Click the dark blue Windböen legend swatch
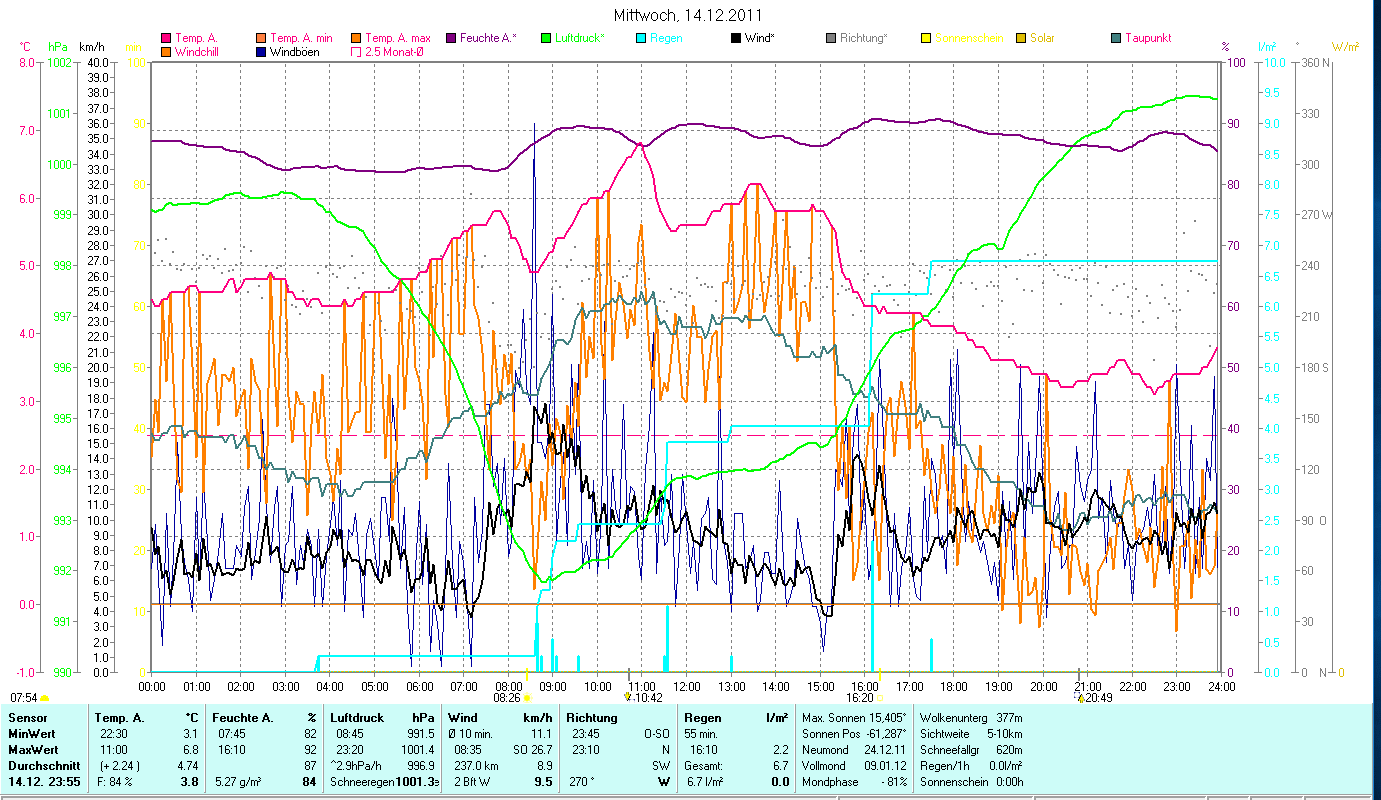Image resolution: width=1381 pixels, height=800 pixels. (x=262, y=51)
